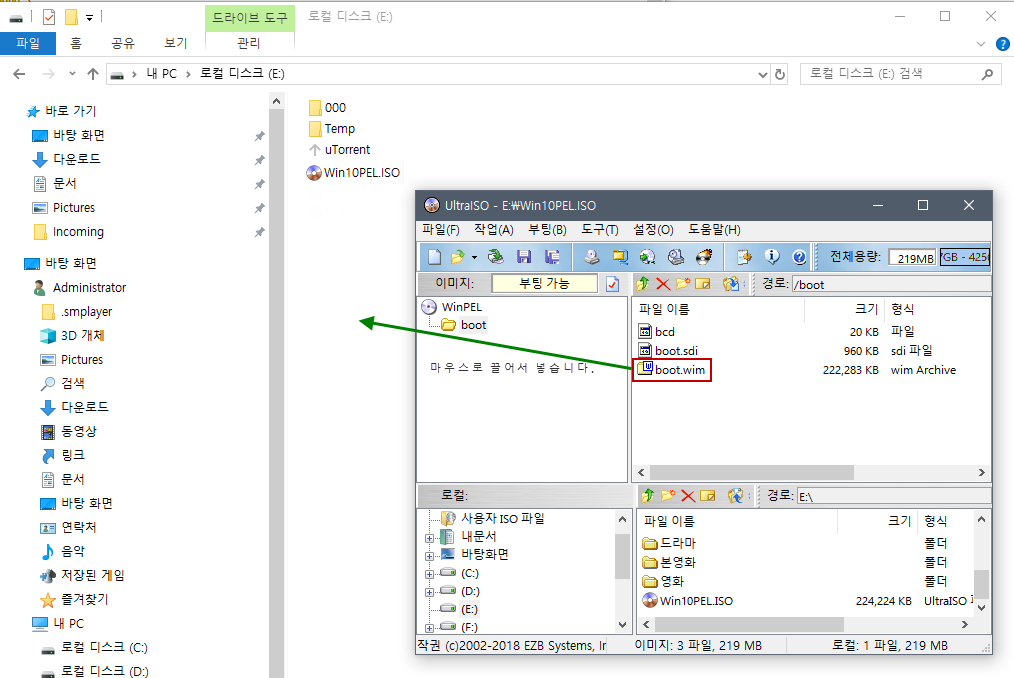Screen dimensions: 1014x678
Task: Open the 파일(F) menu in UltraISO
Action: 440,230
